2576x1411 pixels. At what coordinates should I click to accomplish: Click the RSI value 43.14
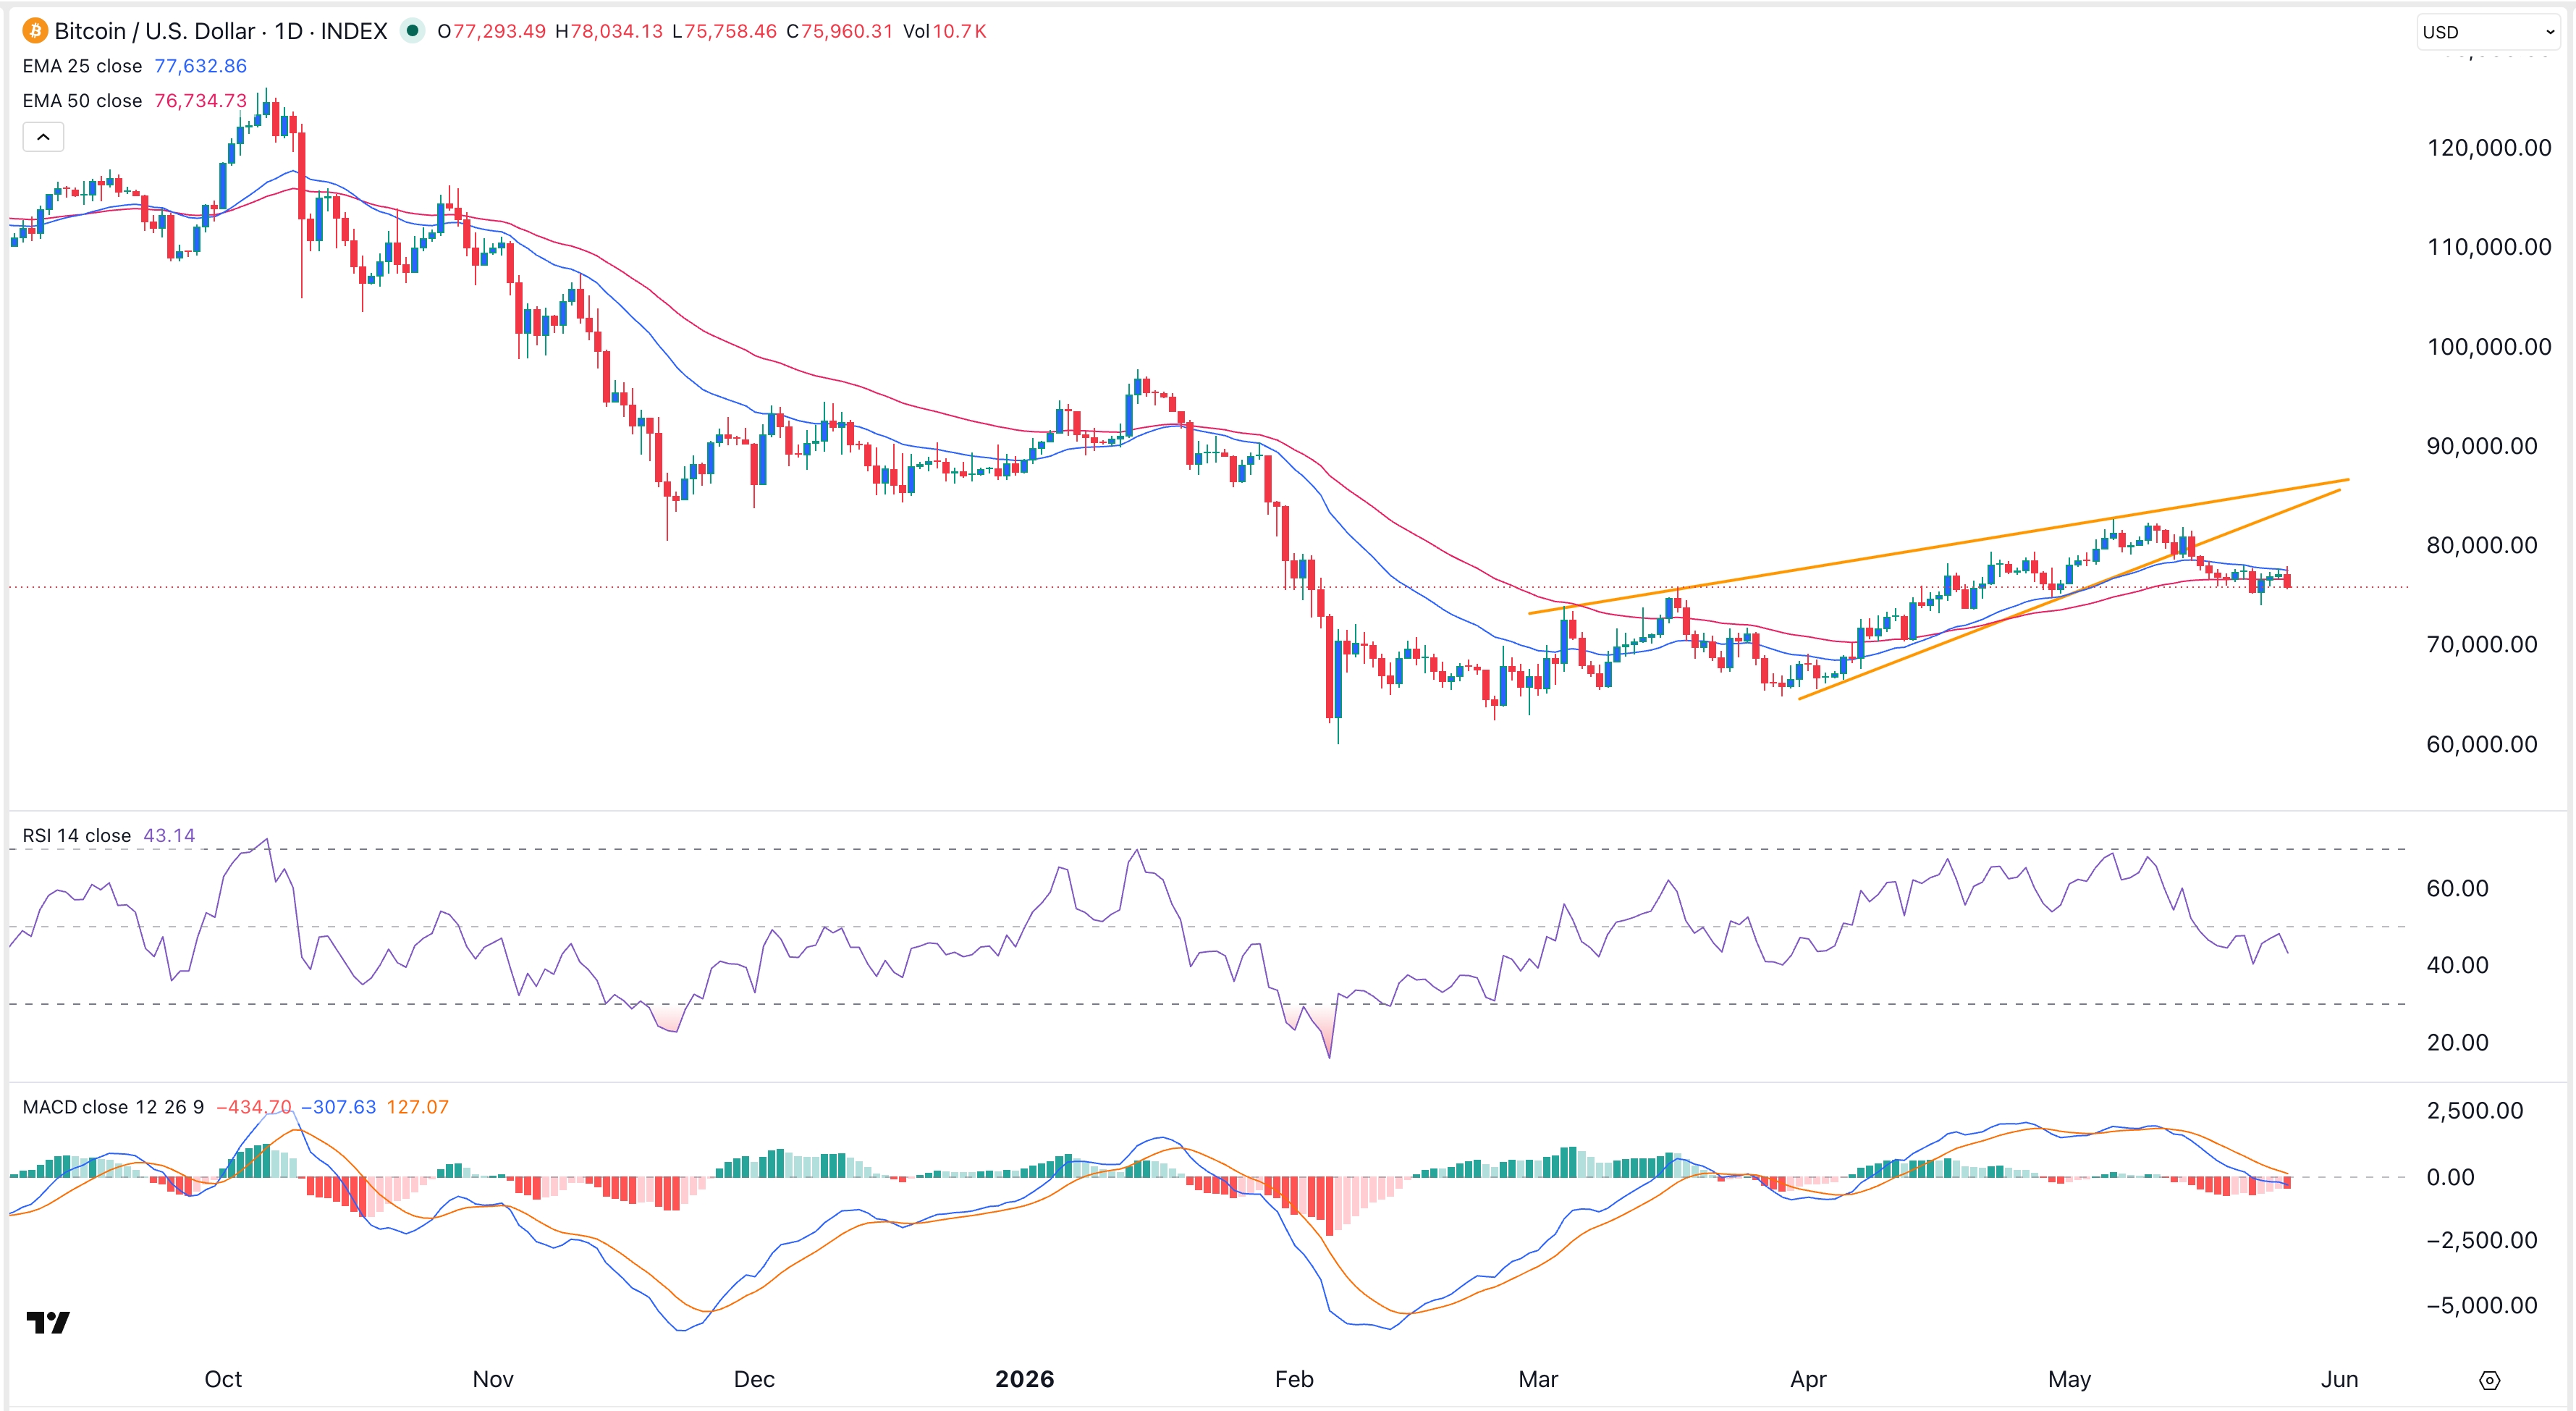(169, 836)
